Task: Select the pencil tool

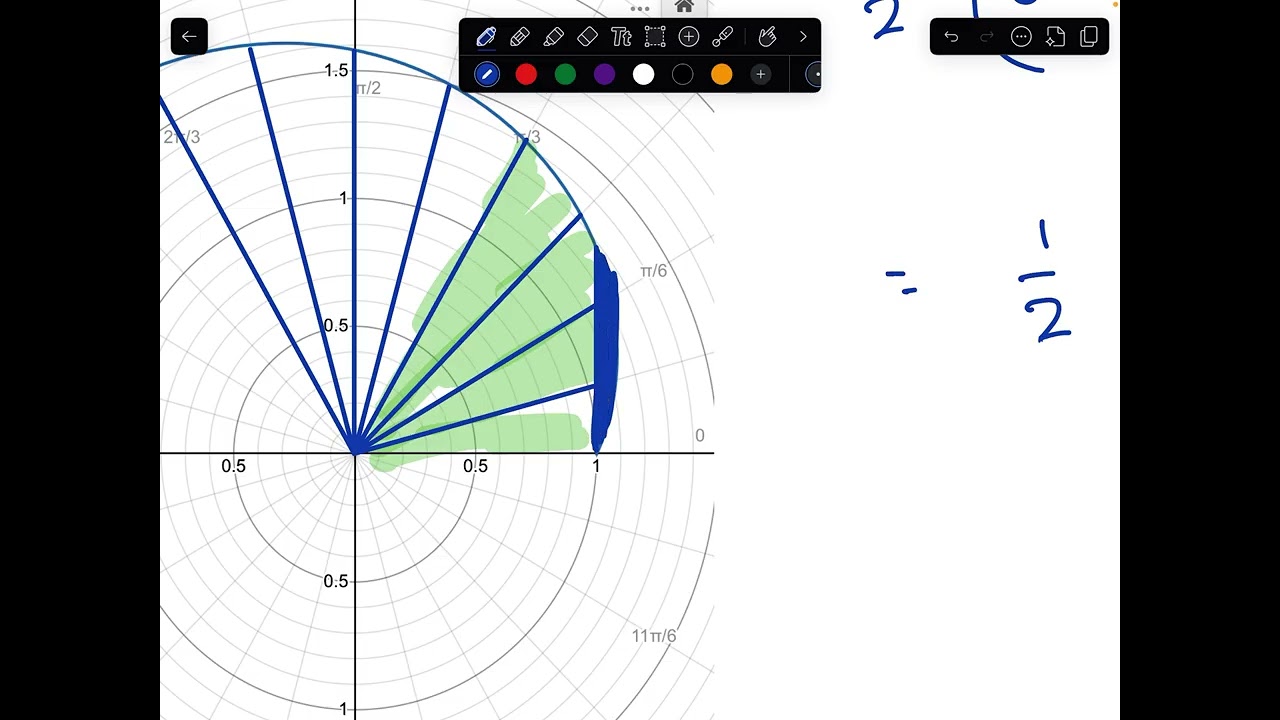Action: (519, 37)
